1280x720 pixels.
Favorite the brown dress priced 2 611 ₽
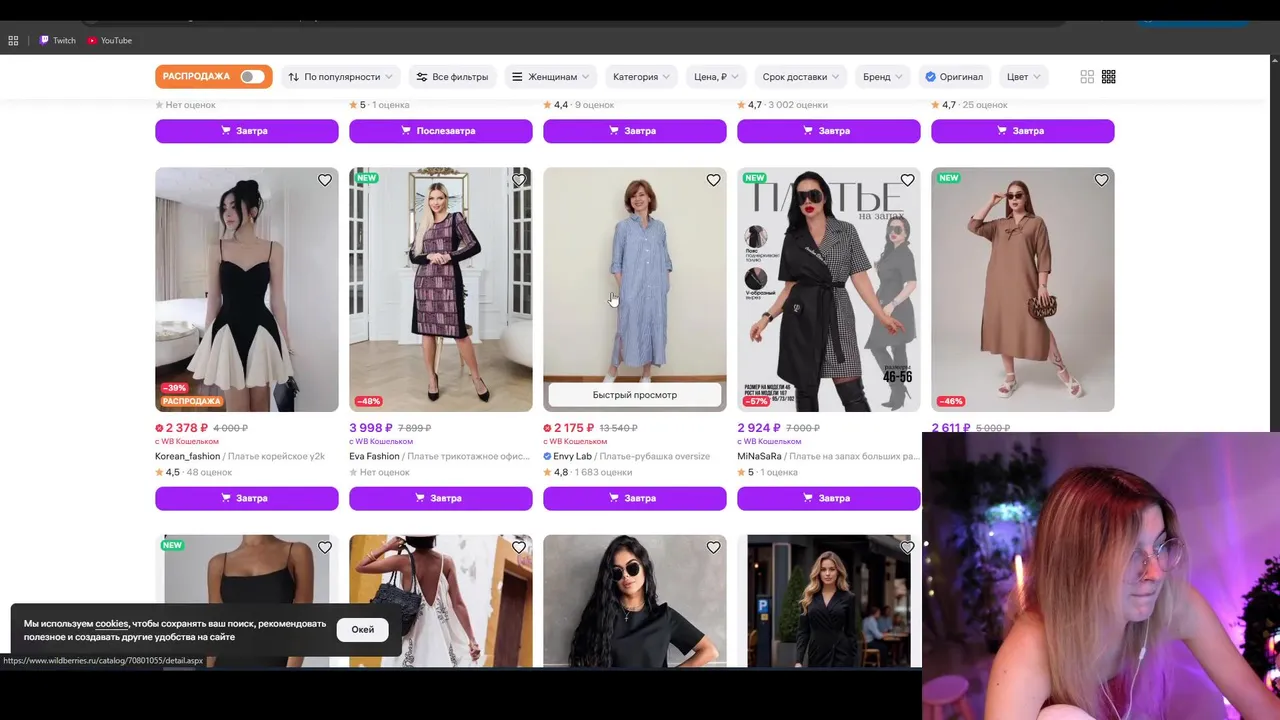click(1101, 181)
